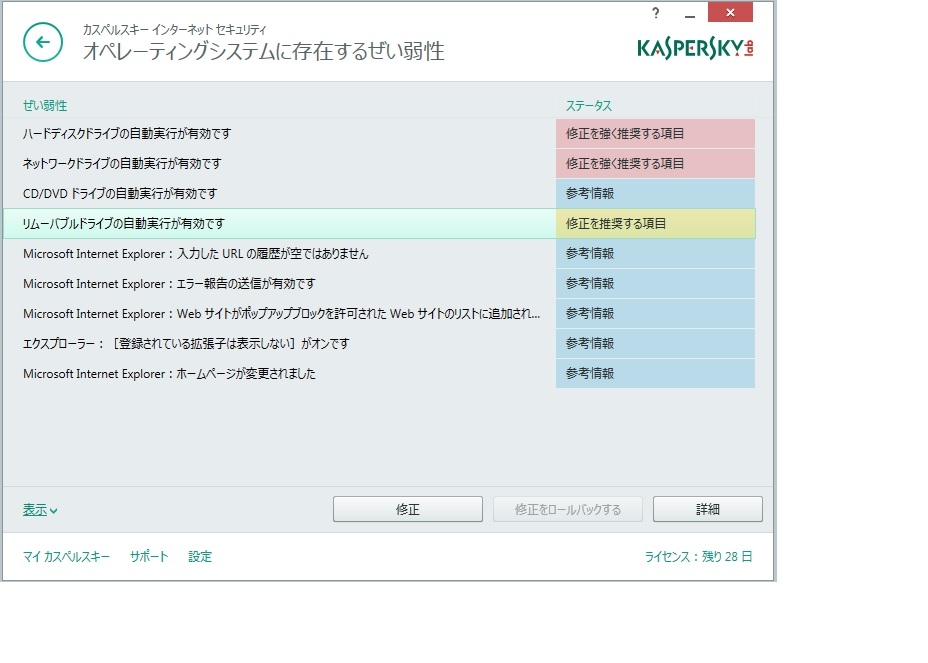Click 参考情報 status for Web サイト popup row
The image size is (928, 663).
(655, 314)
